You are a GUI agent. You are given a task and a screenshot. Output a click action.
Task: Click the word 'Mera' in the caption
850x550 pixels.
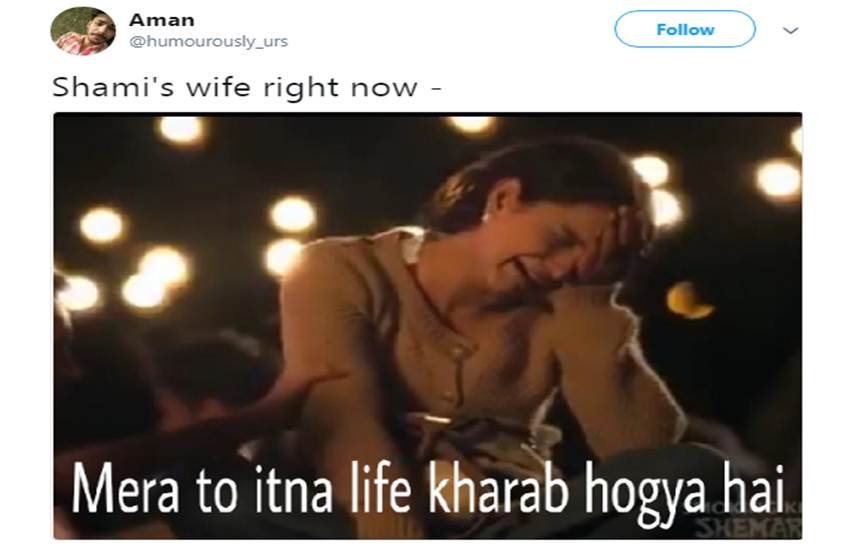tap(126, 488)
